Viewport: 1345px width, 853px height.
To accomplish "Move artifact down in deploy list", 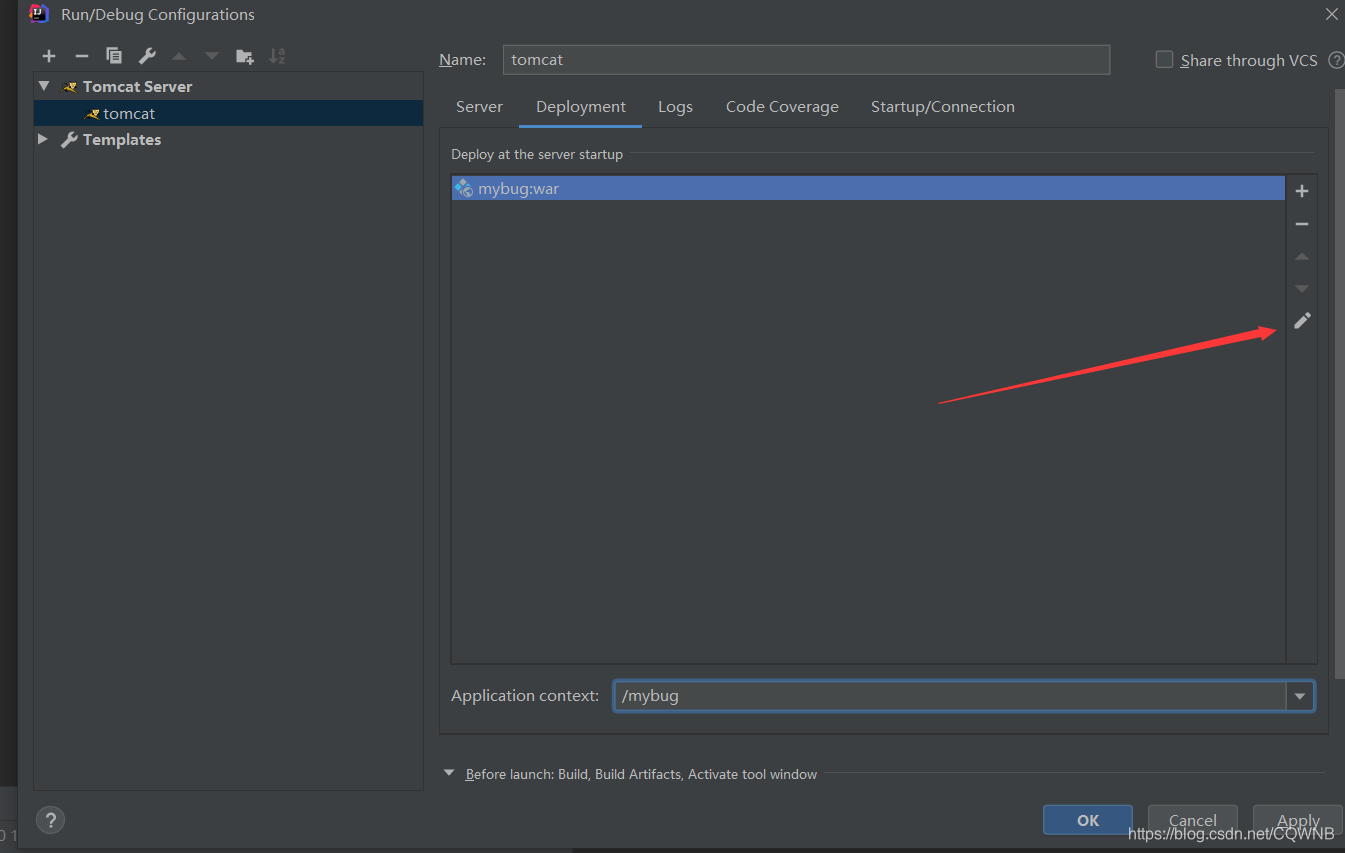I will coord(1302,288).
